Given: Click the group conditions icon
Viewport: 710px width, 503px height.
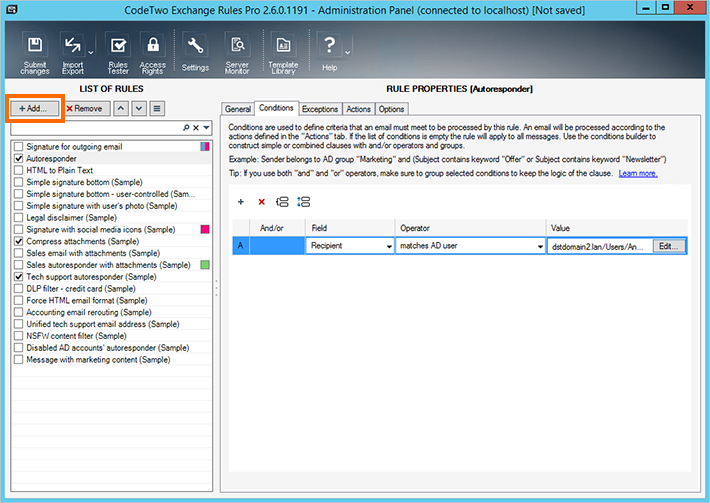Looking at the screenshot, I should pyautogui.click(x=282, y=202).
